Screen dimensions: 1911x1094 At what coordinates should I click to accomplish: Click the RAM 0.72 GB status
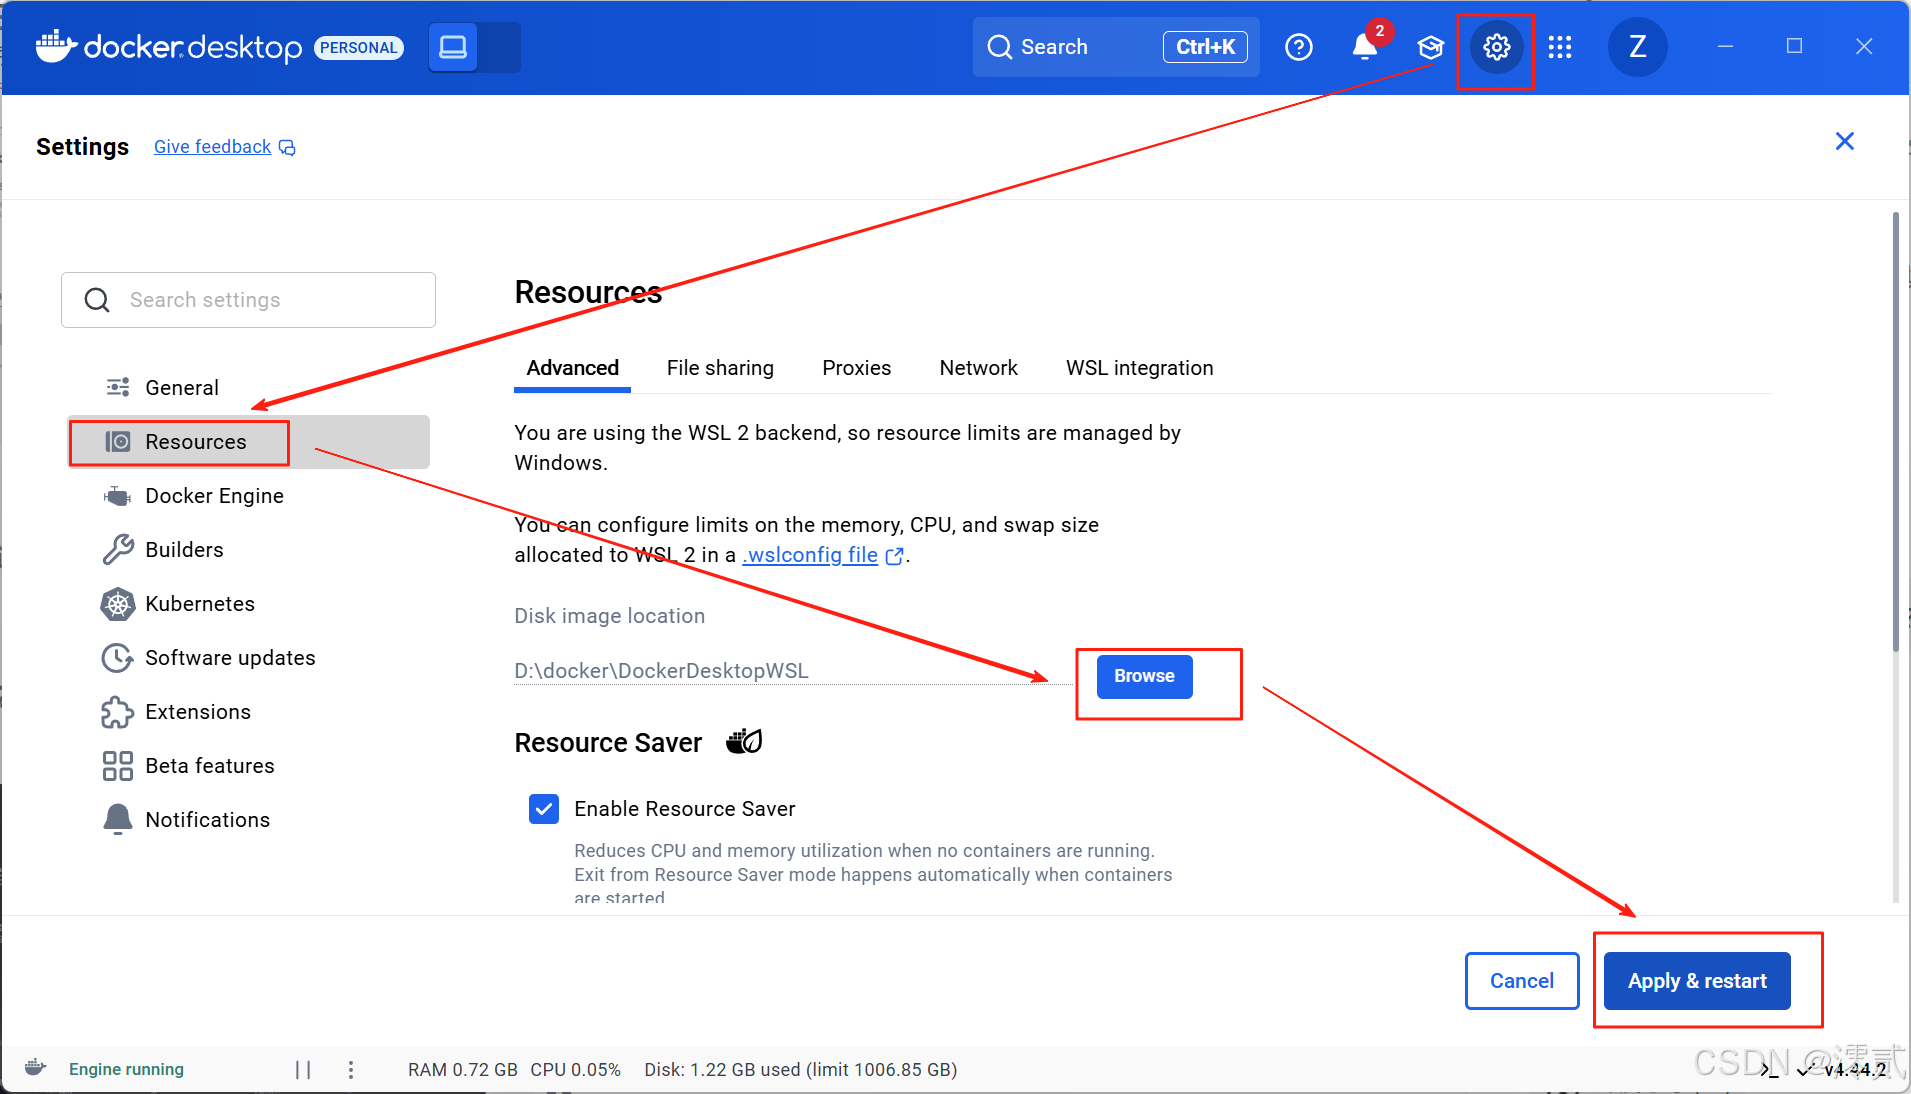463,1069
